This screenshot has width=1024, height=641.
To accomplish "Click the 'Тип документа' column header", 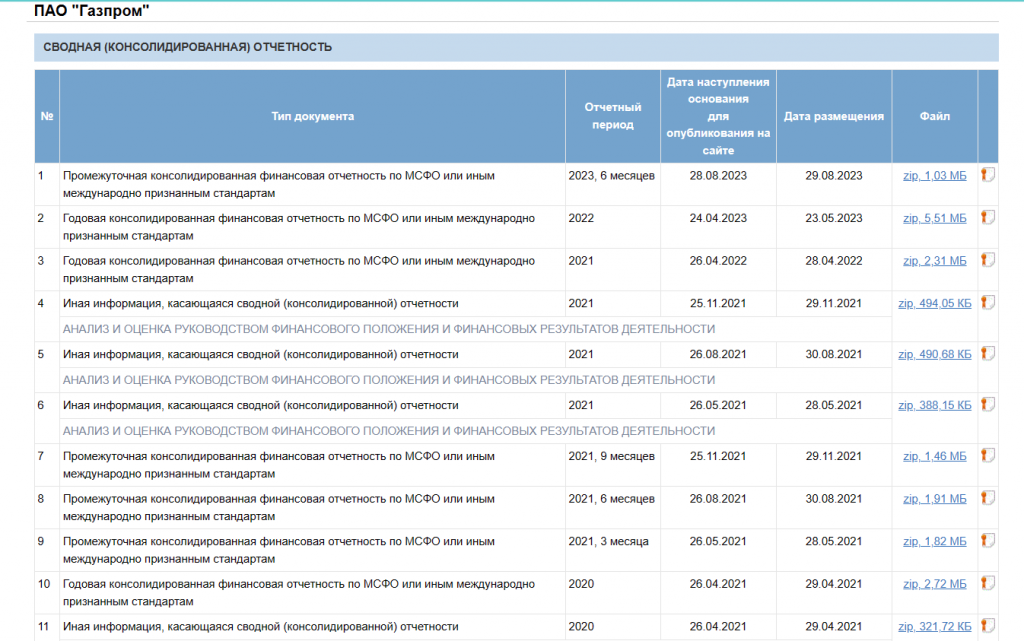I will [312, 116].
